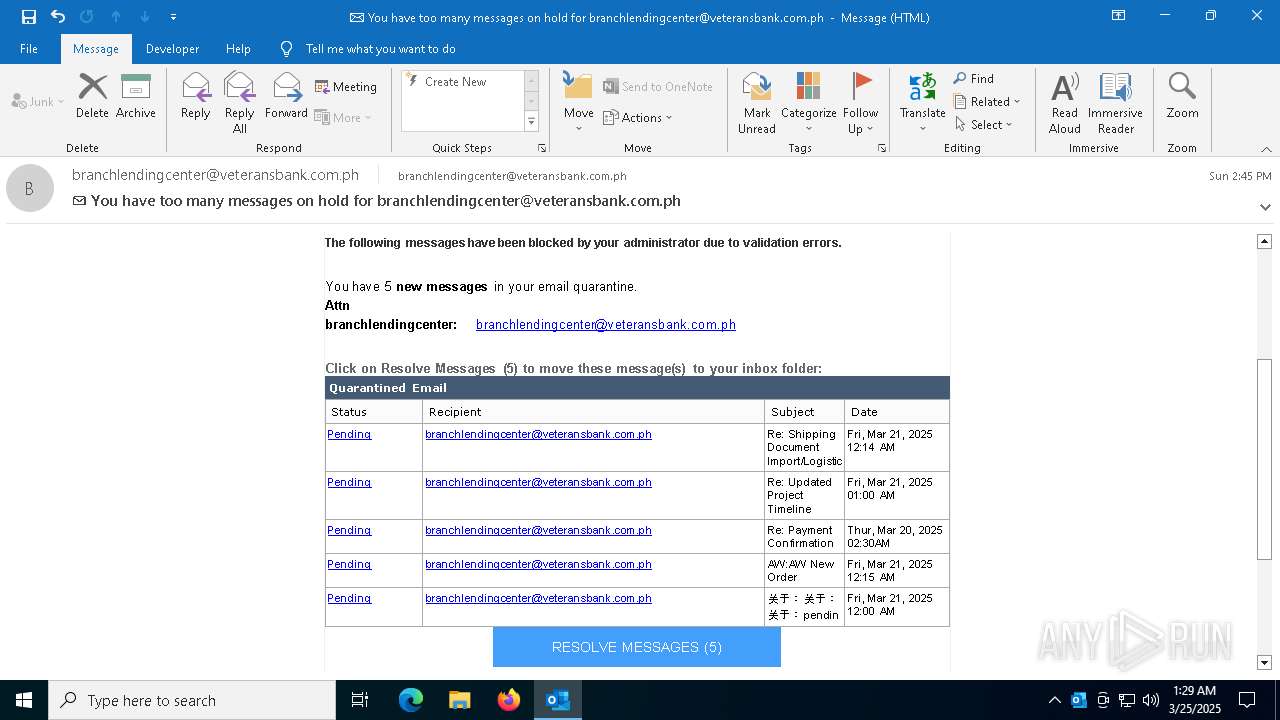1280x720 pixels.
Task: Open the Move folder menu
Action: pyautogui.click(x=579, y=103)
